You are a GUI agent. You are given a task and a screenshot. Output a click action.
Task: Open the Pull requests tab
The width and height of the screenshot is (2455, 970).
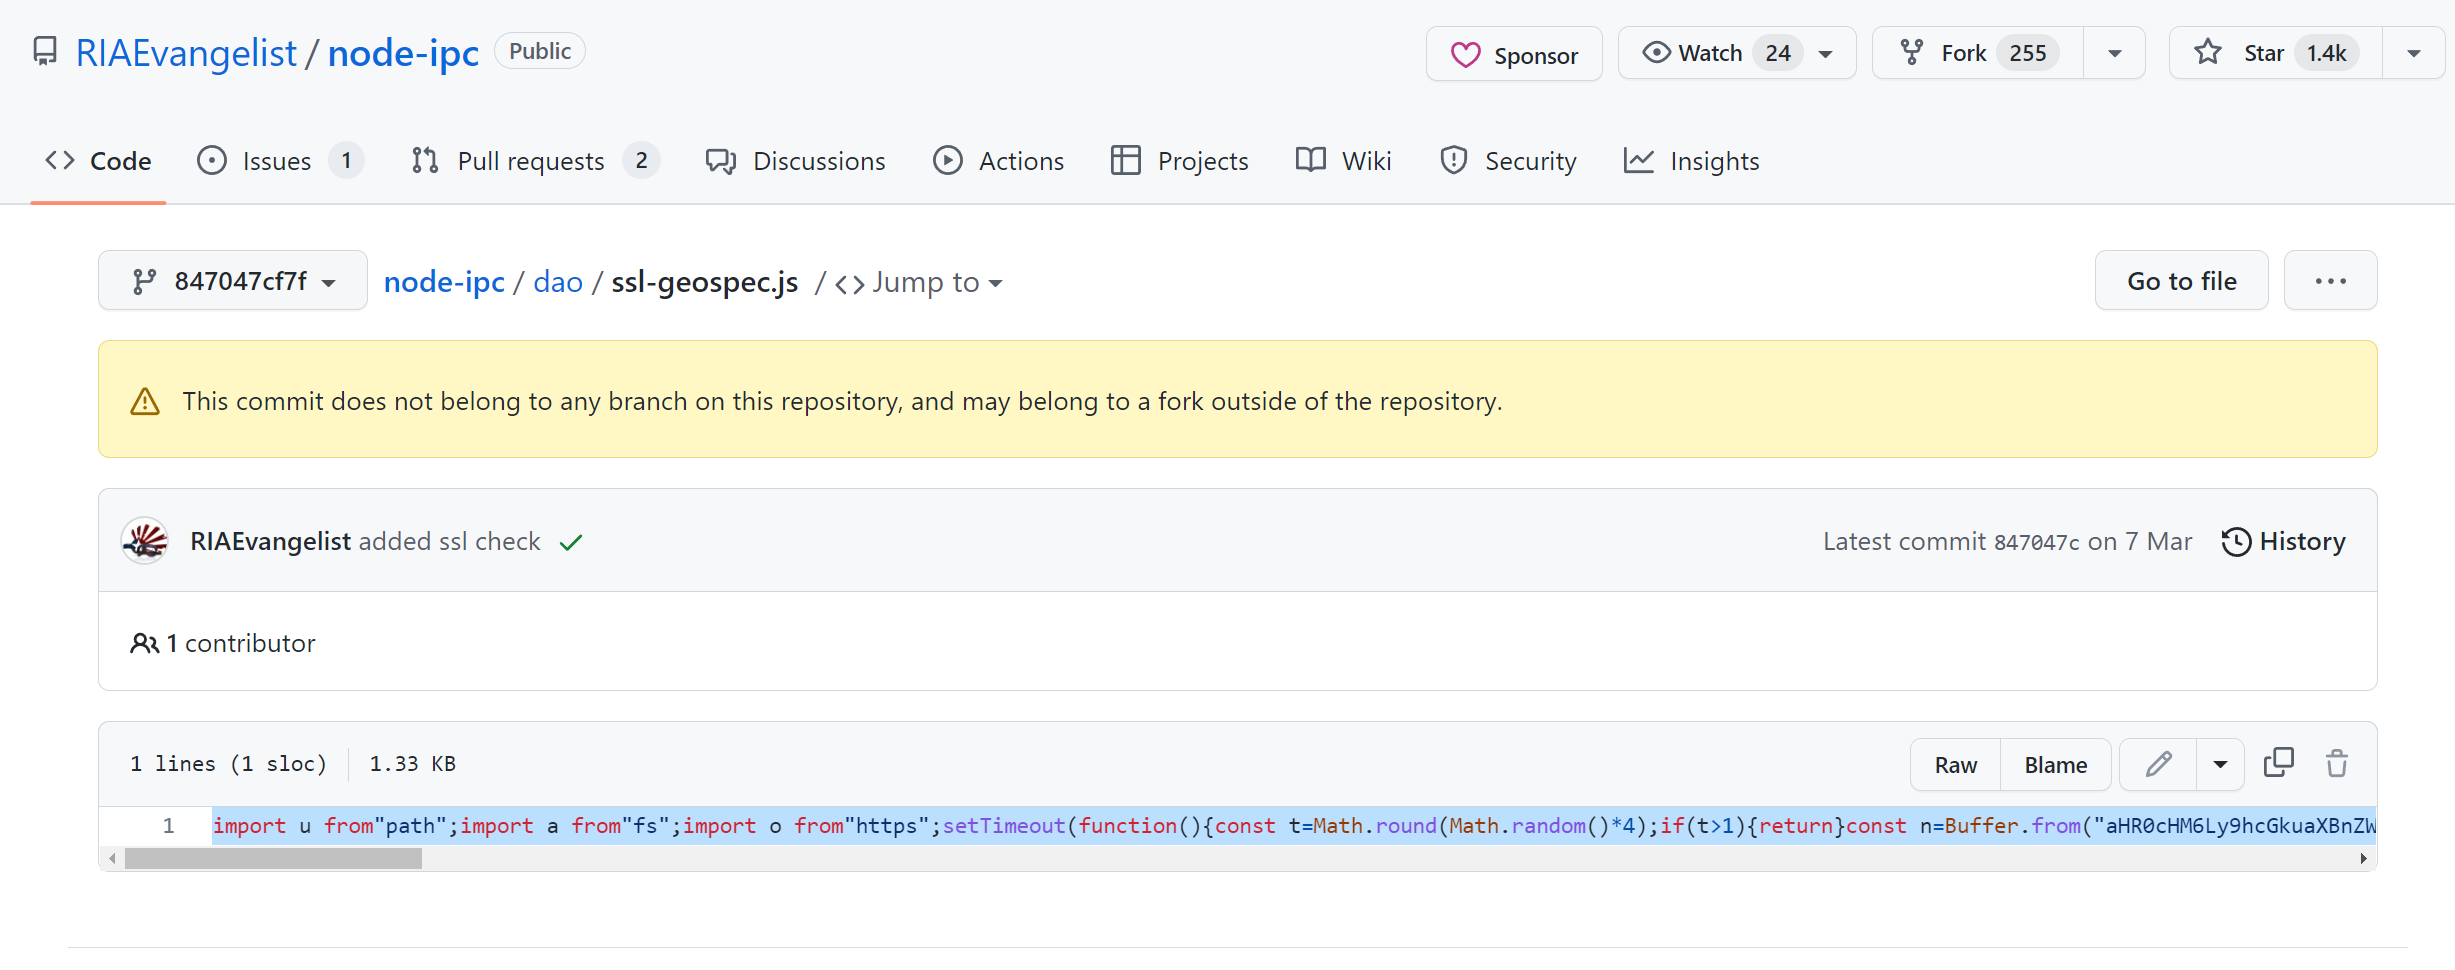click(535, 161)
